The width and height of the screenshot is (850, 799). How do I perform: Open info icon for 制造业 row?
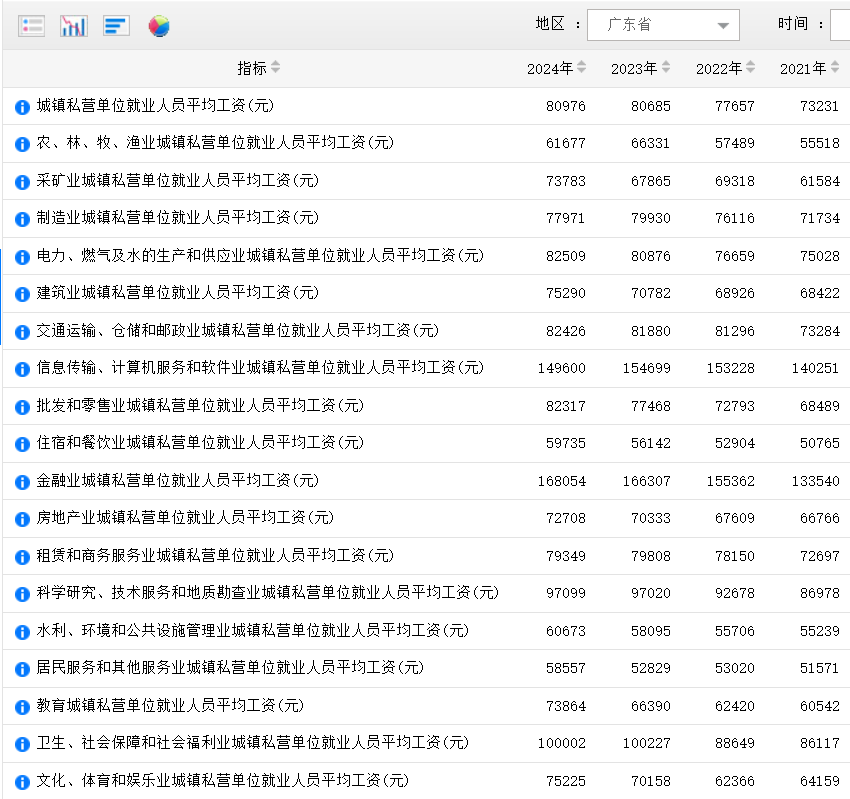point(22,219)
